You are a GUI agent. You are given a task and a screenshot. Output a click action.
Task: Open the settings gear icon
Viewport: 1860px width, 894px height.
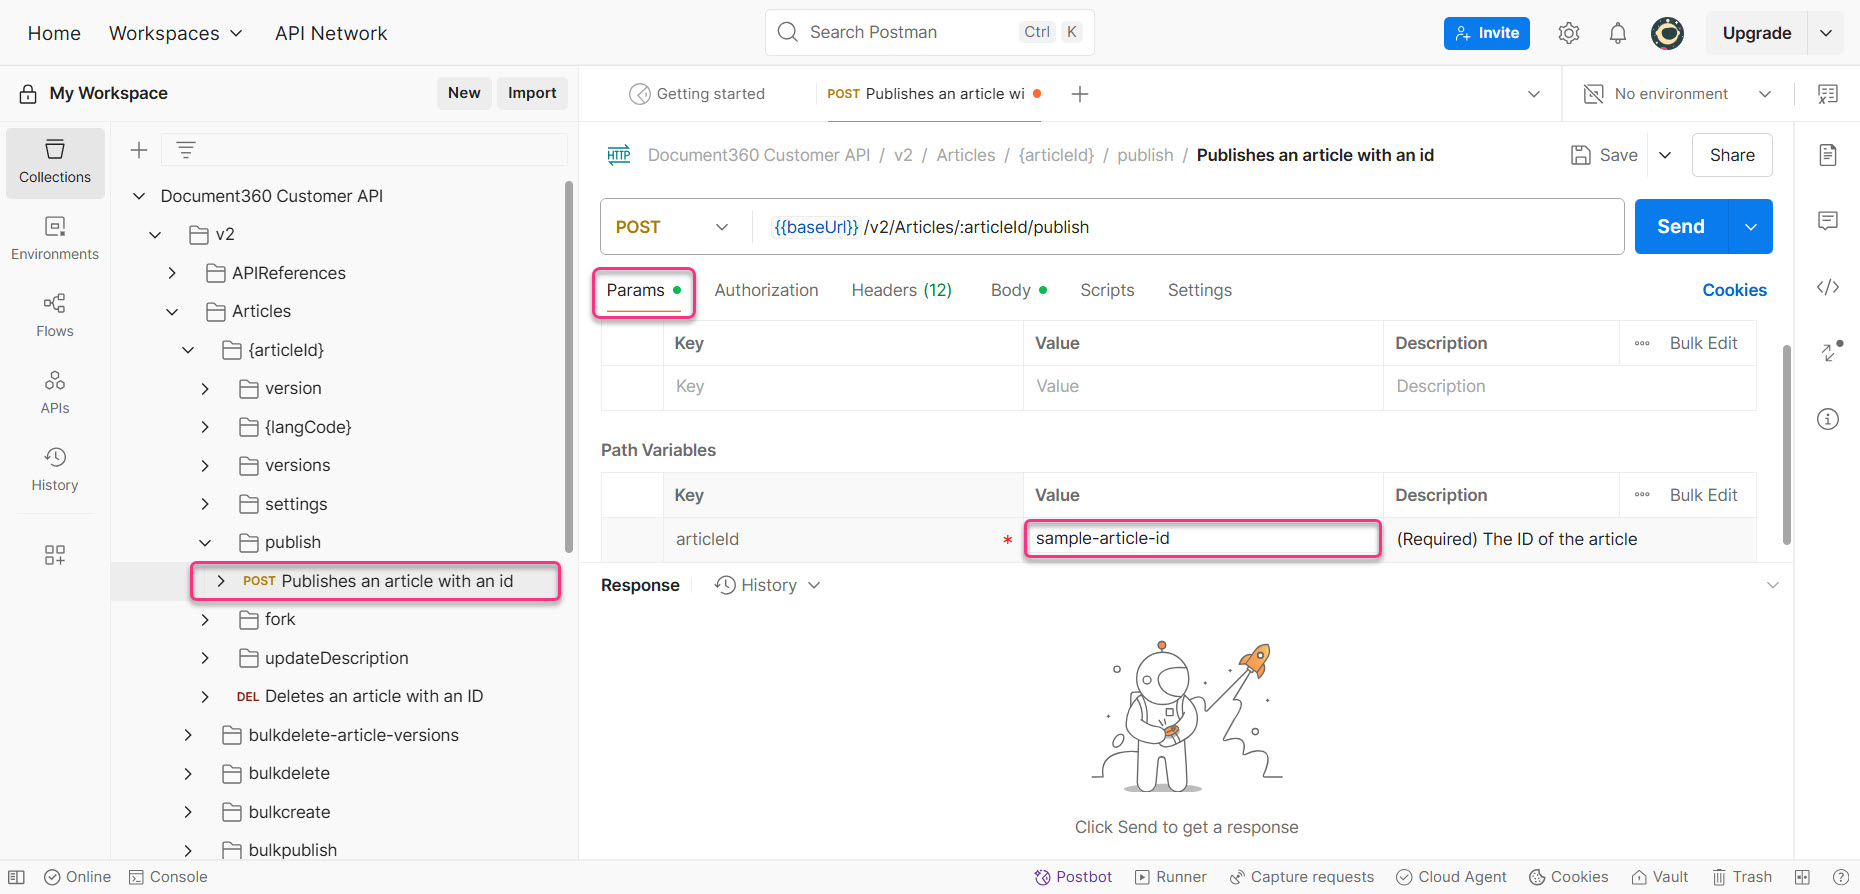1569,33
